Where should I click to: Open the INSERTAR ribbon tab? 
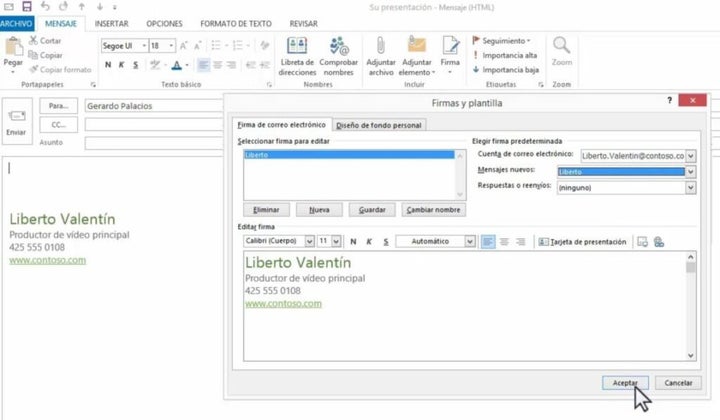coord(111,22)
